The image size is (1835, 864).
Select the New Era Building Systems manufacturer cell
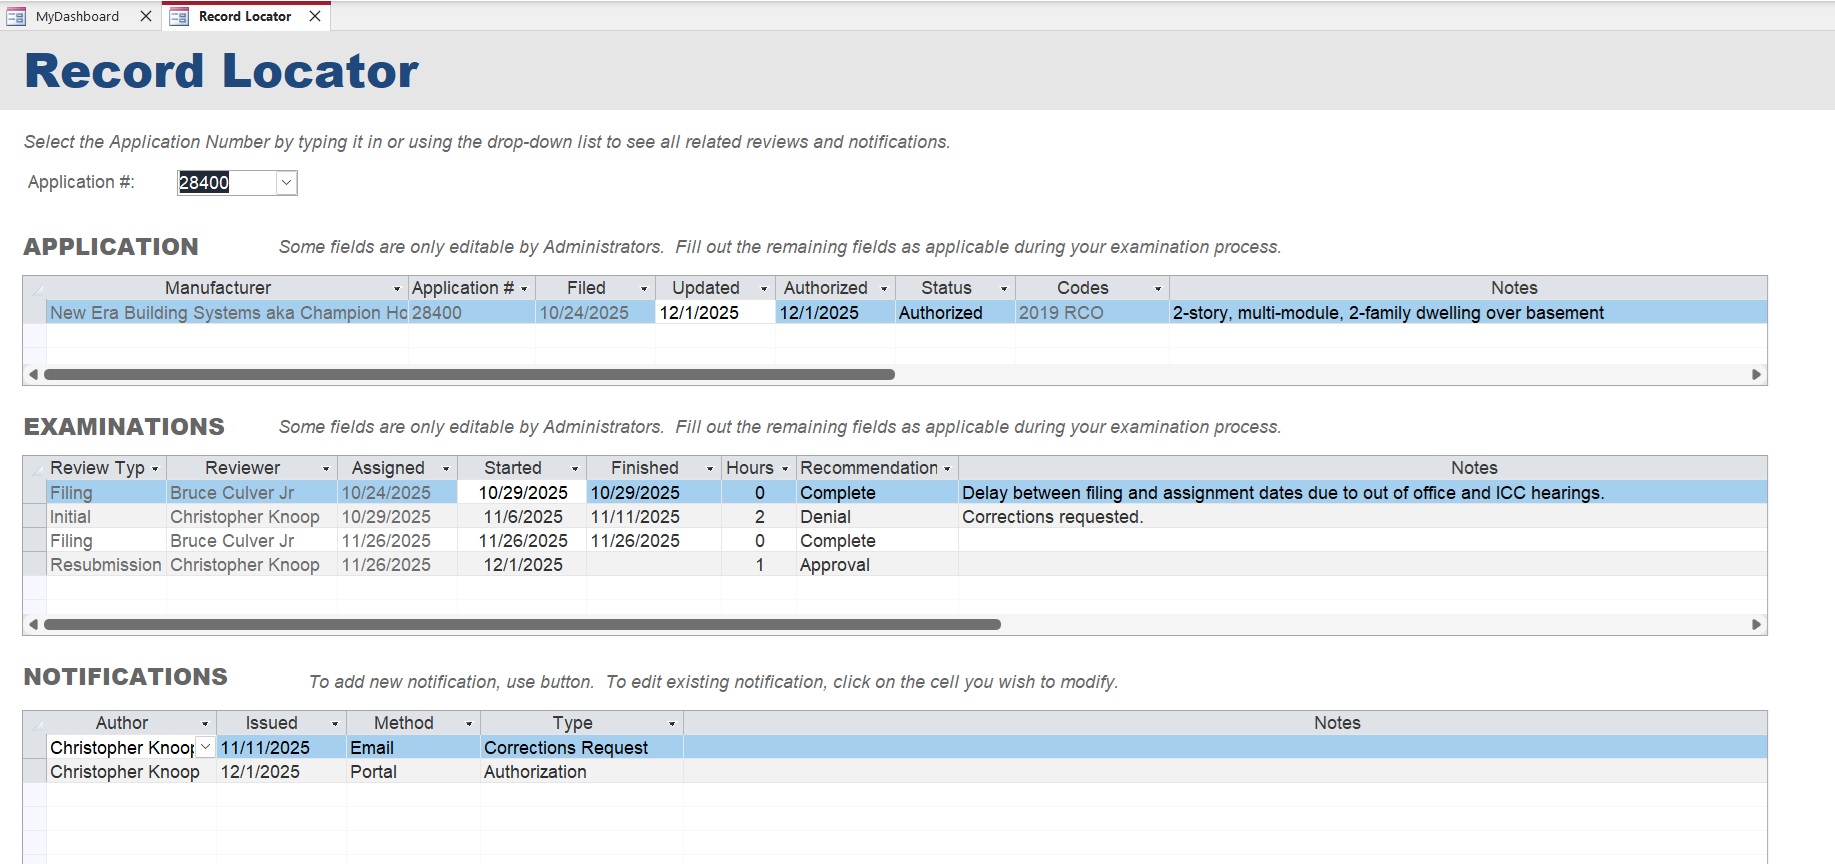click(x=228, y=313)
